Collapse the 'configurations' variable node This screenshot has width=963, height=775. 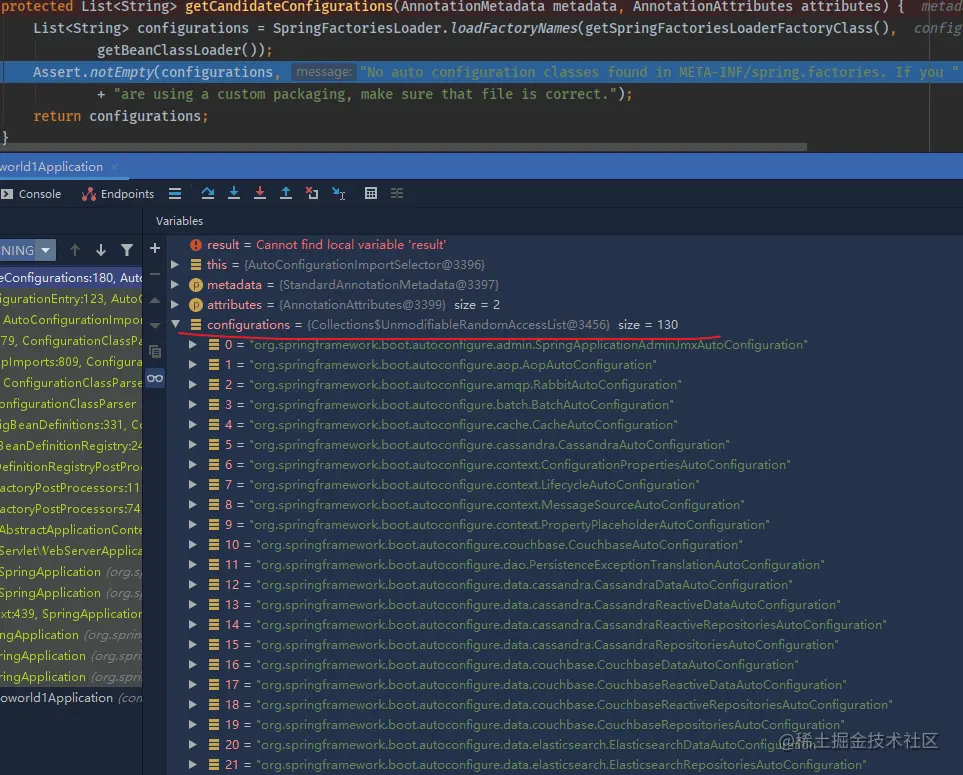coord(176,324)
